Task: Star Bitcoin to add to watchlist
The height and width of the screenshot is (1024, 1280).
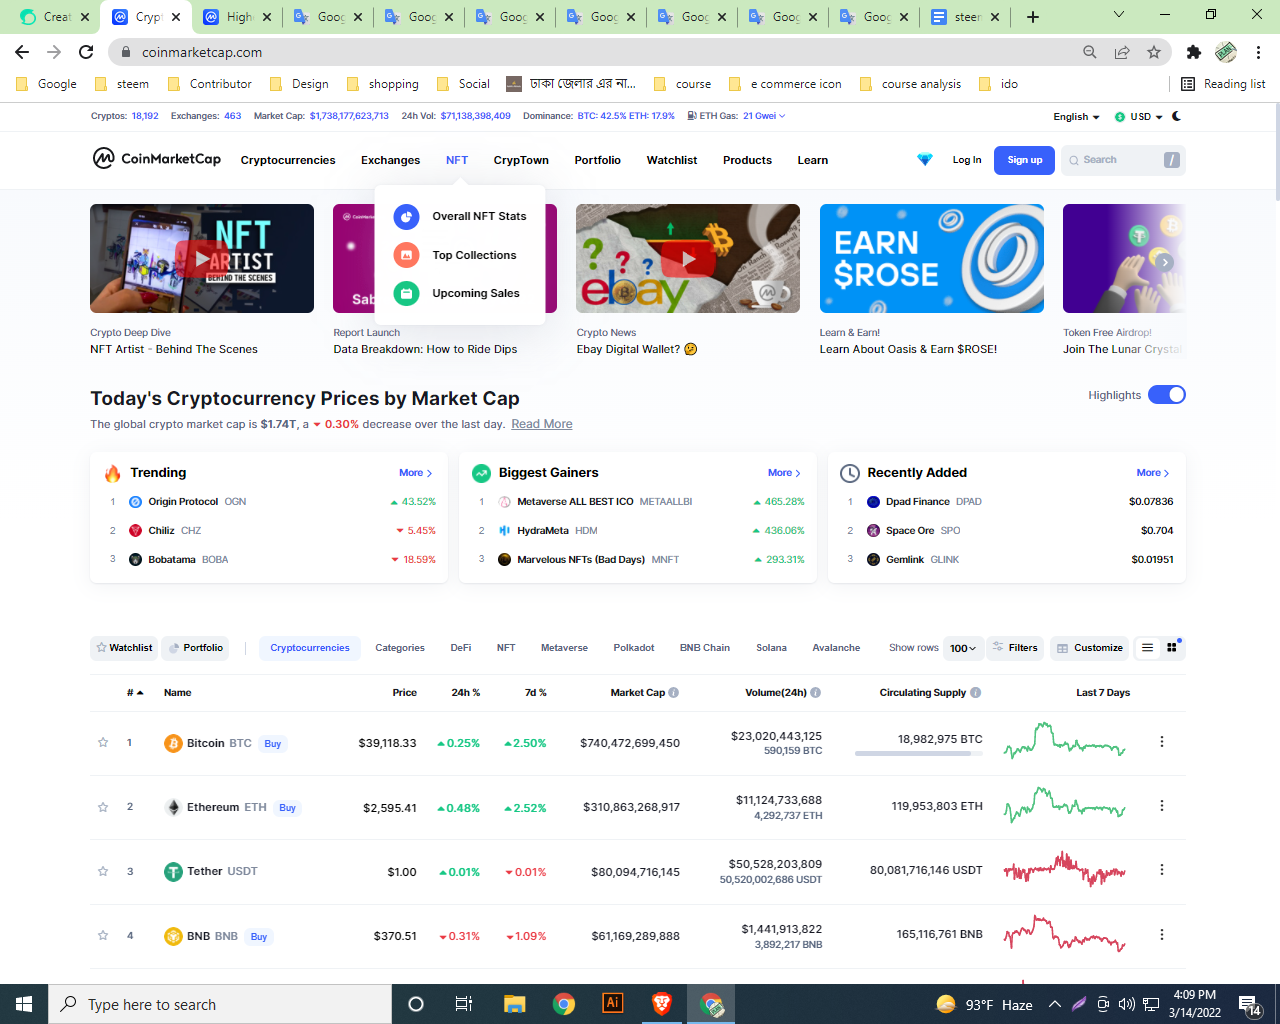Action: pos(102,742)
